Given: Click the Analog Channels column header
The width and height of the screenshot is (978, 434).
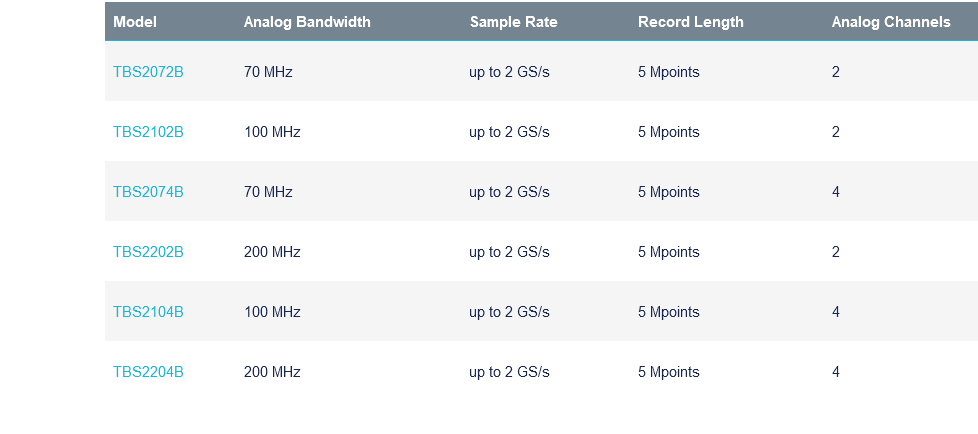Looking at the screenshot, I should 891,22.
